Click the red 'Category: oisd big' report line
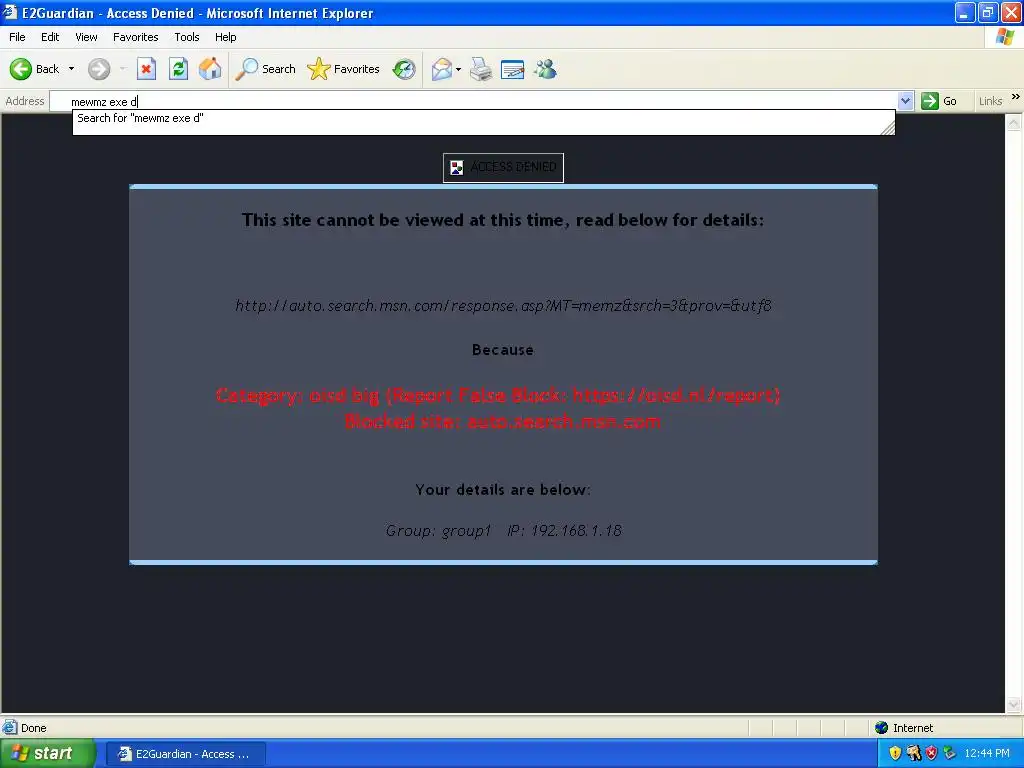1024x768 pixels. 498,395
